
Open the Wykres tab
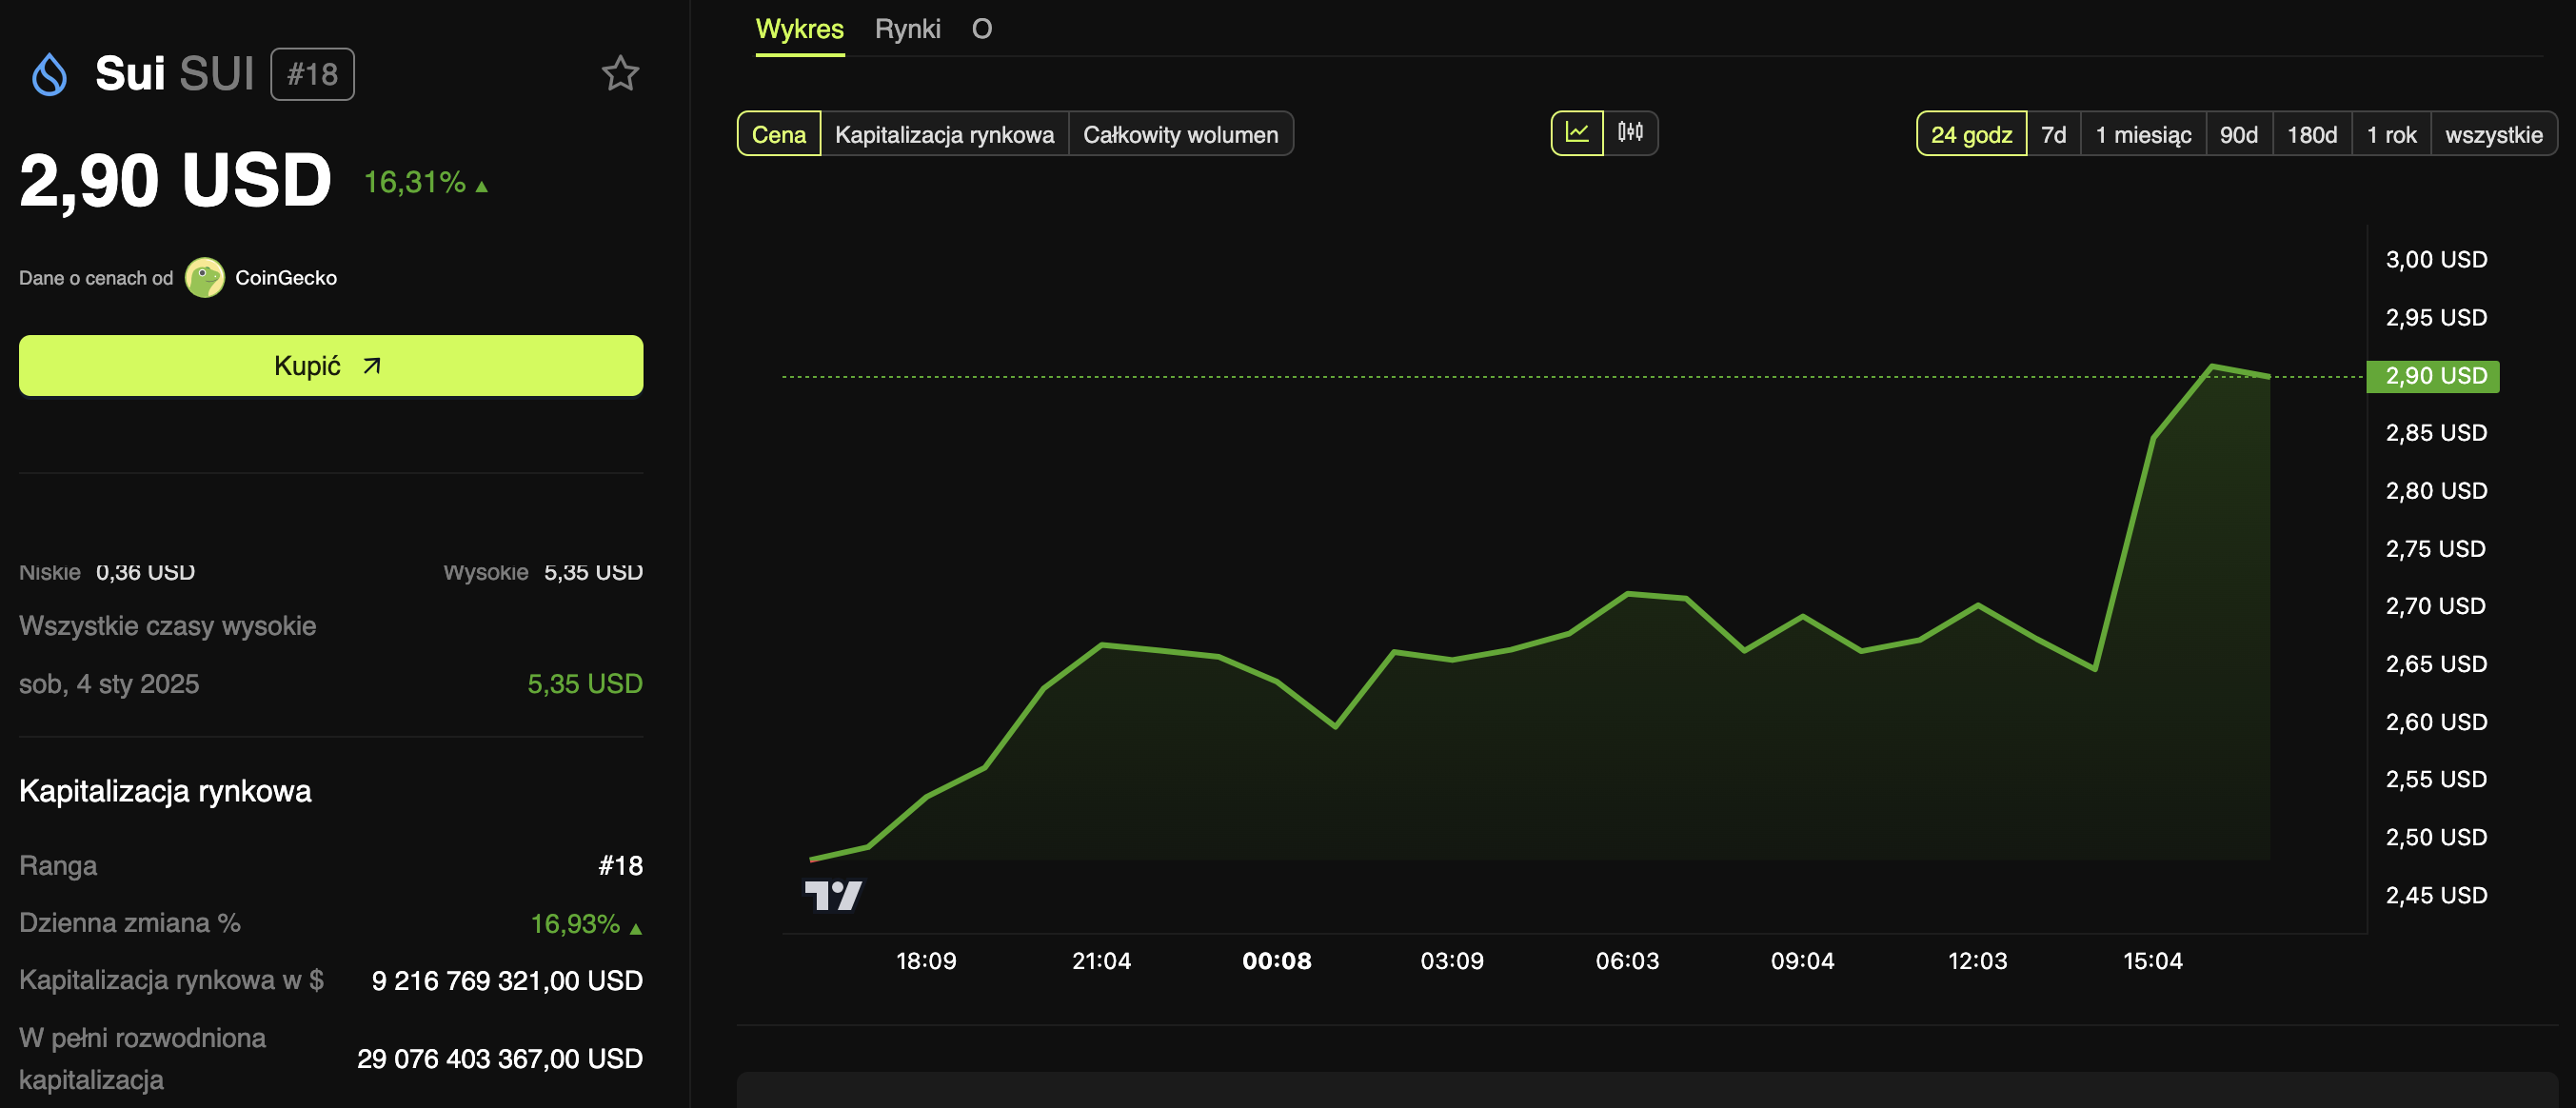tap(799, 29)
